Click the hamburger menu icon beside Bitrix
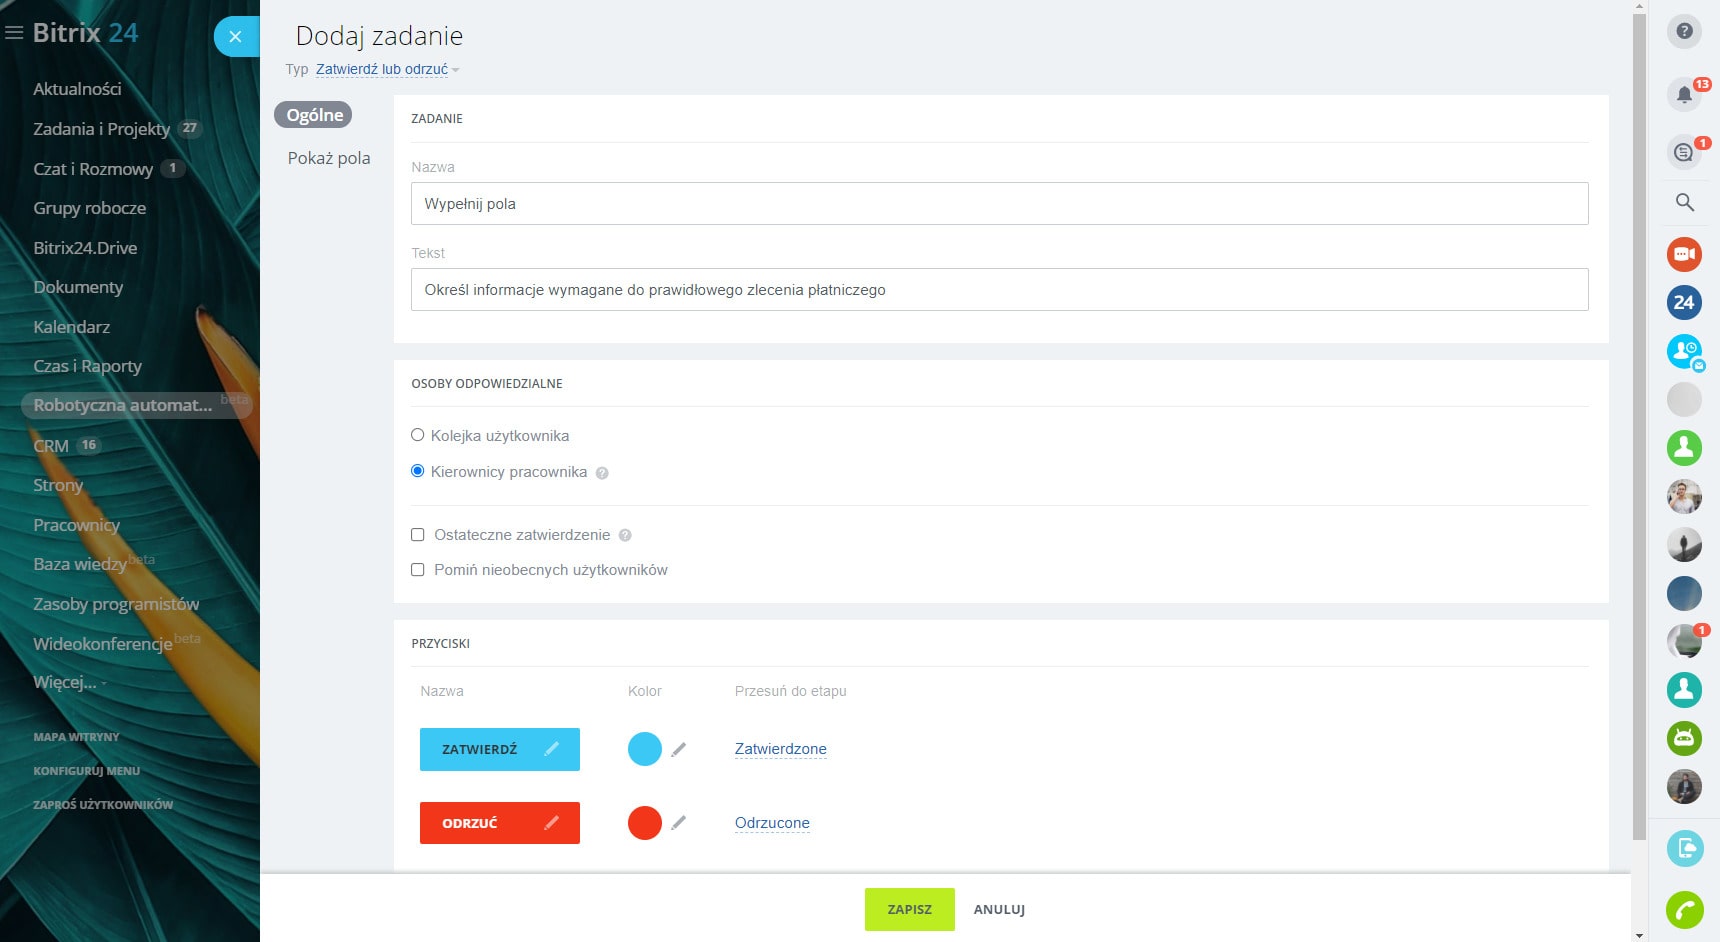The height and width of the screenshot is (942, 1720). 14,33
